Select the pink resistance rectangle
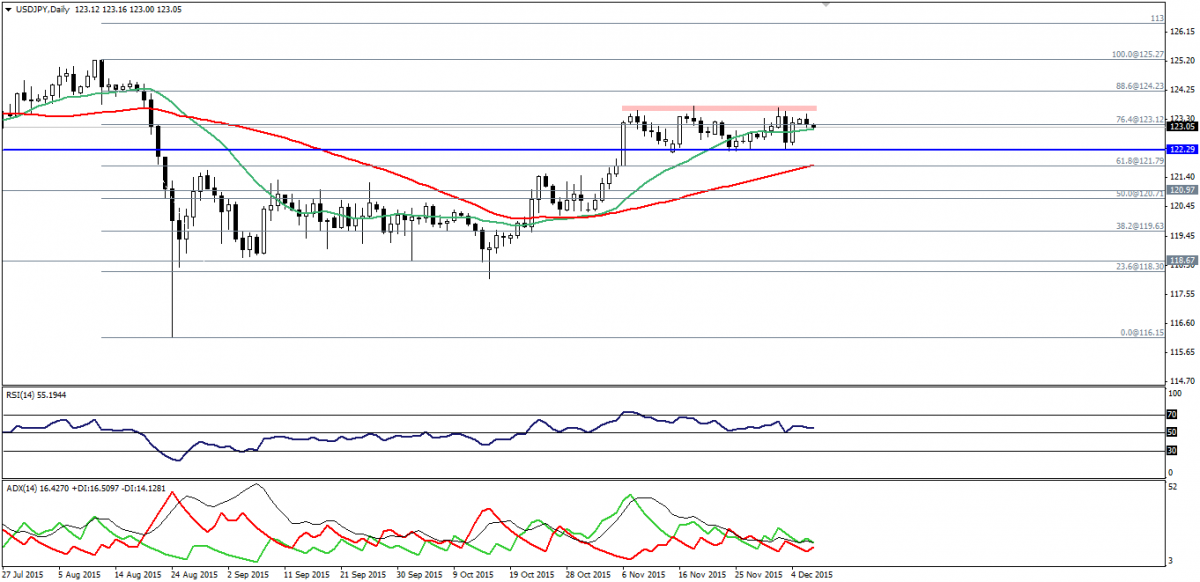This screenshot has width=1200, height=582. (718, 107)
